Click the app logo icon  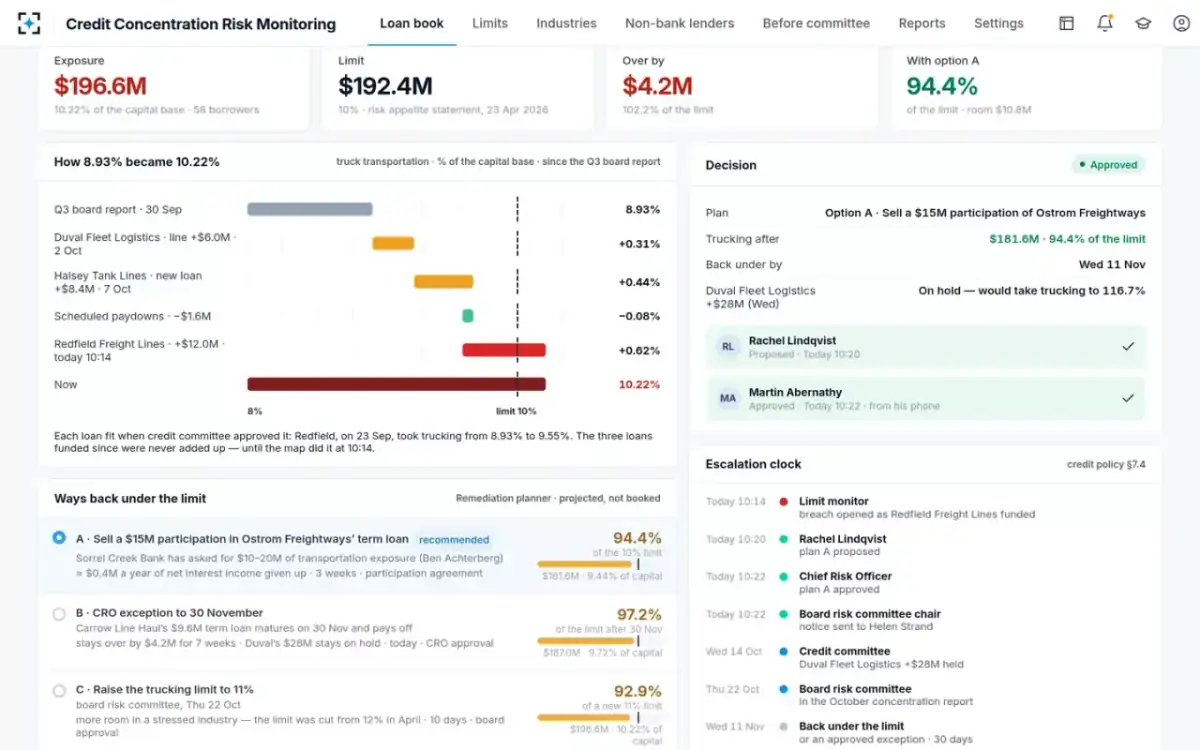[29, 23]
